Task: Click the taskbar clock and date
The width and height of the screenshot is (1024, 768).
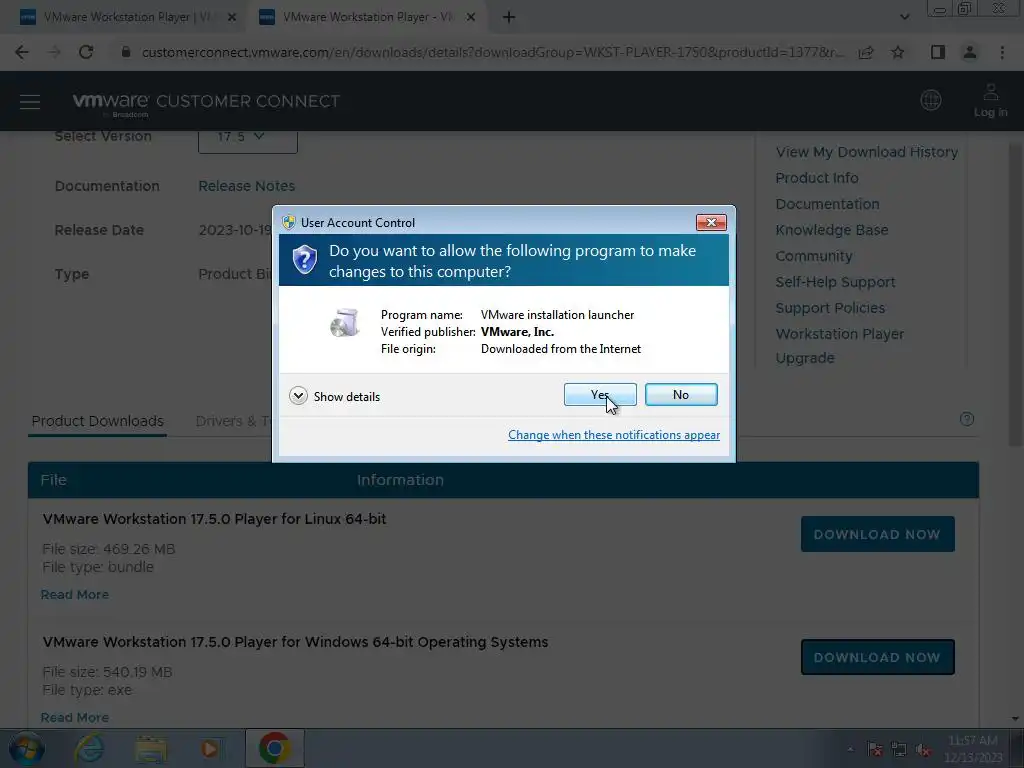Action: (x=973, y=749)
